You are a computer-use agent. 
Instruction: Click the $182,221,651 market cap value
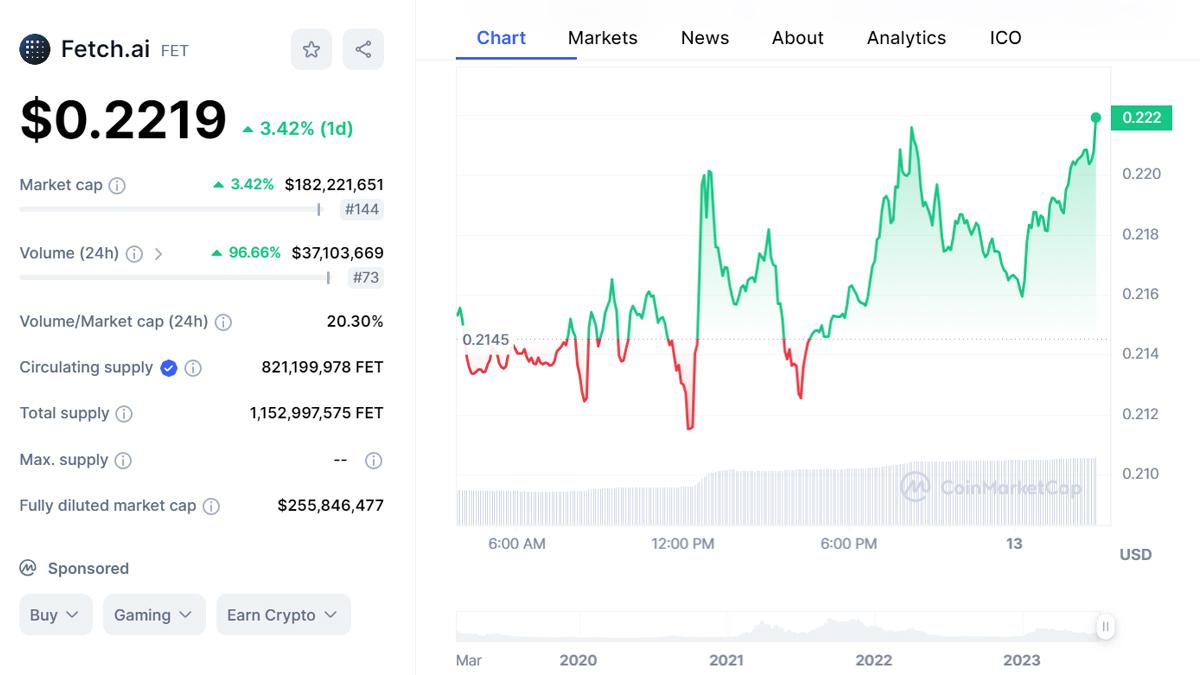[334, 185]
